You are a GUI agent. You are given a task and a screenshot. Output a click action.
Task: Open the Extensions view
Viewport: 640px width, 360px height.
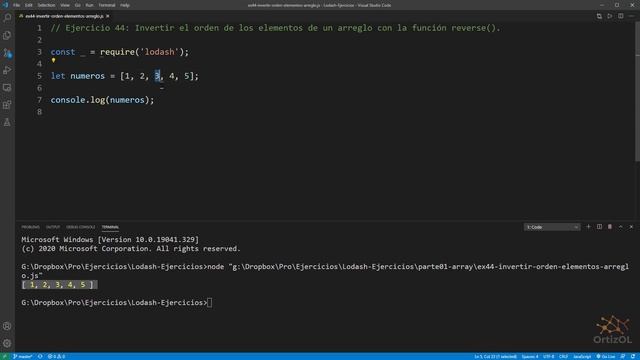point(7,105)
